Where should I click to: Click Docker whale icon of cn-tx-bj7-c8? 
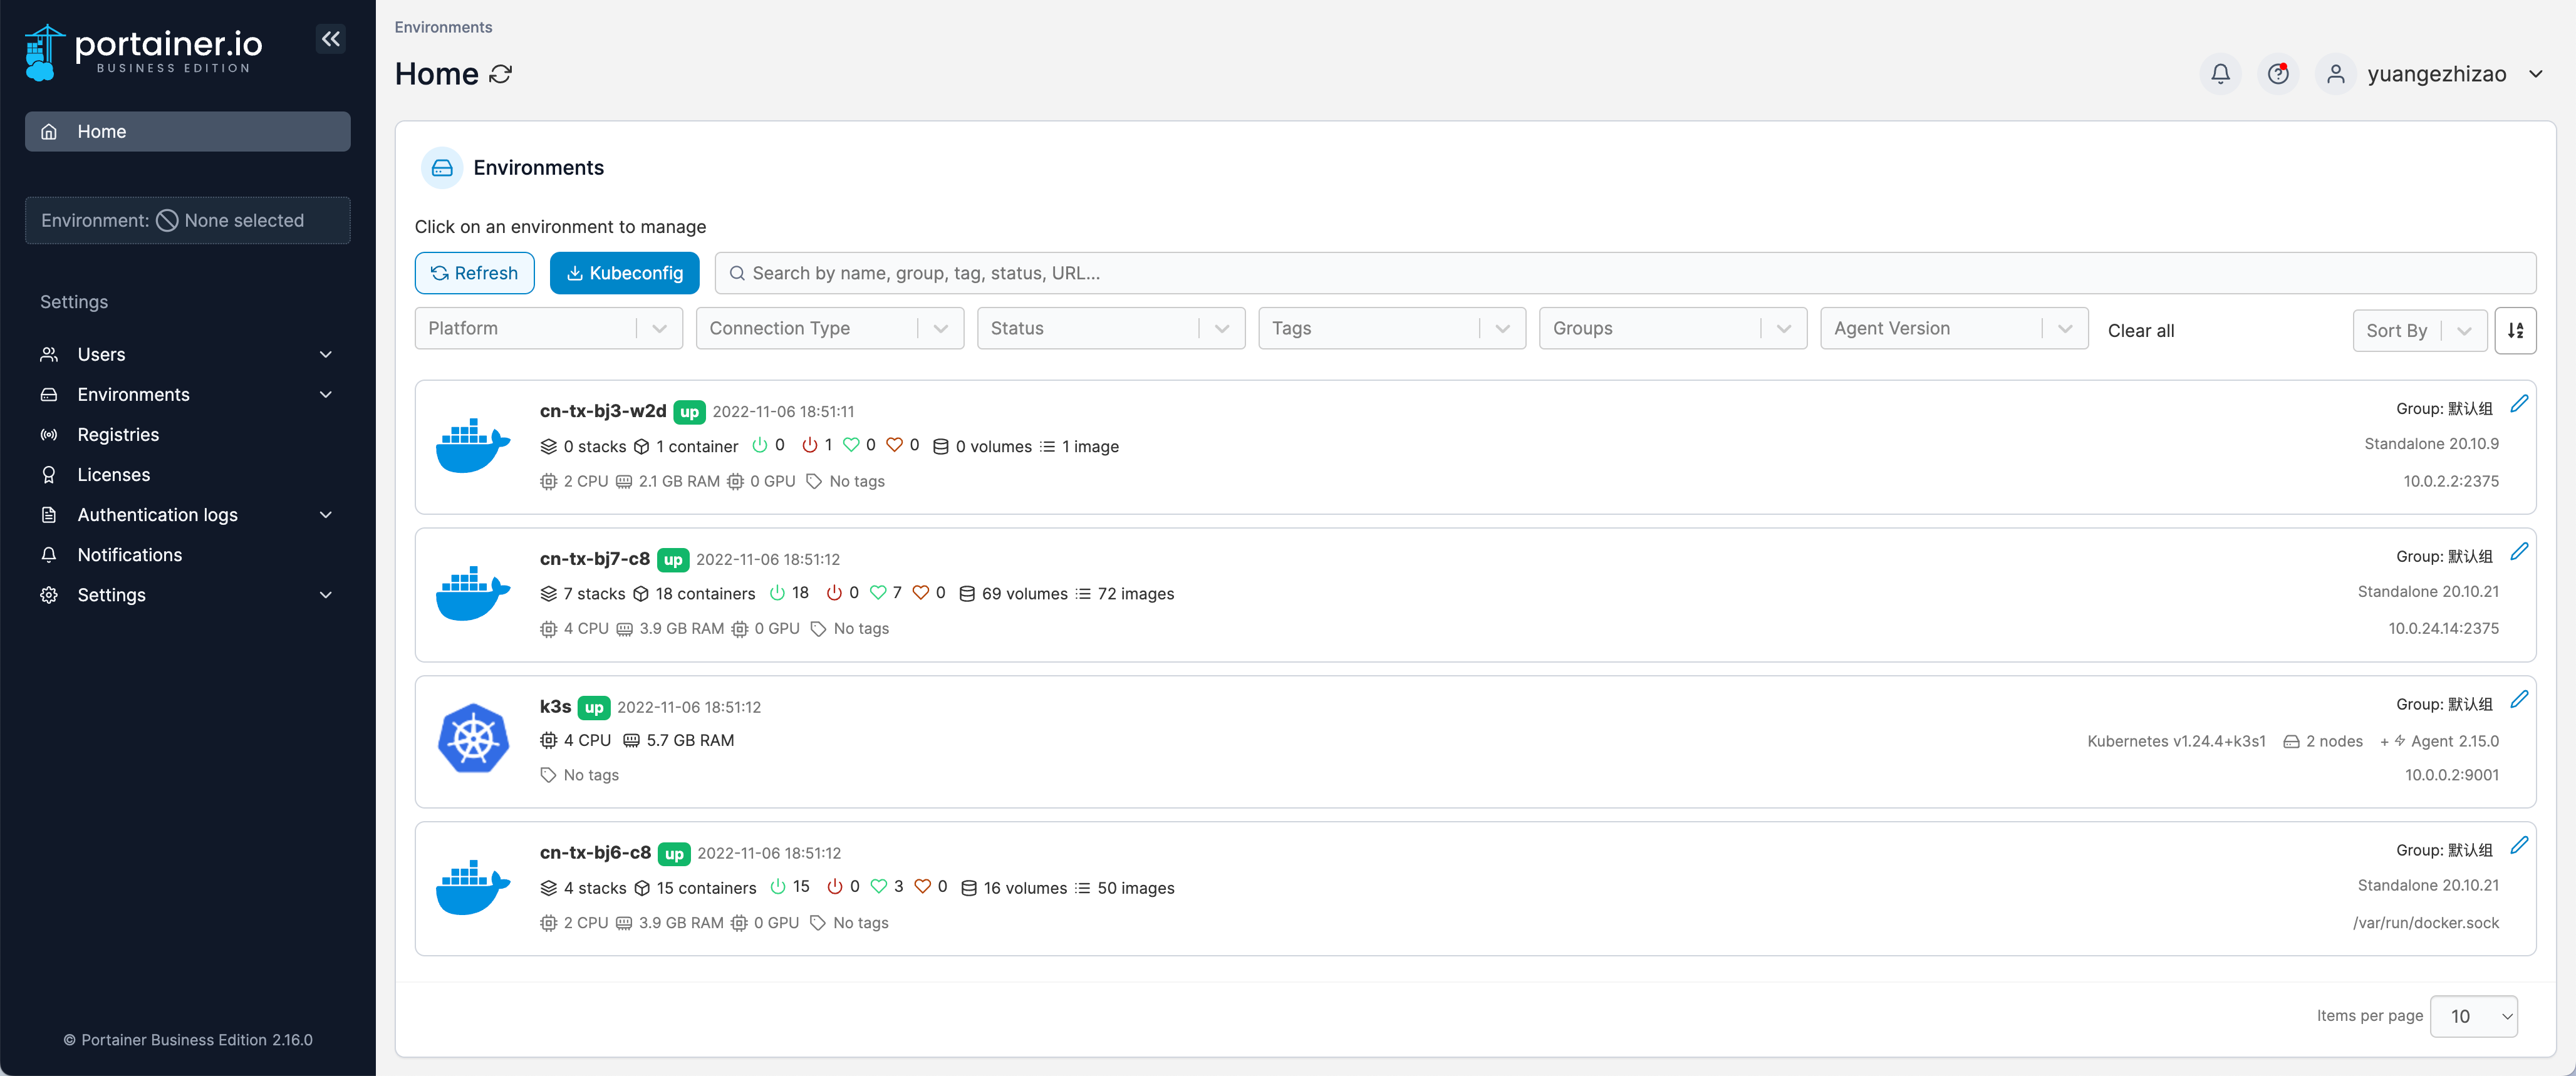[x=473, y=593]
